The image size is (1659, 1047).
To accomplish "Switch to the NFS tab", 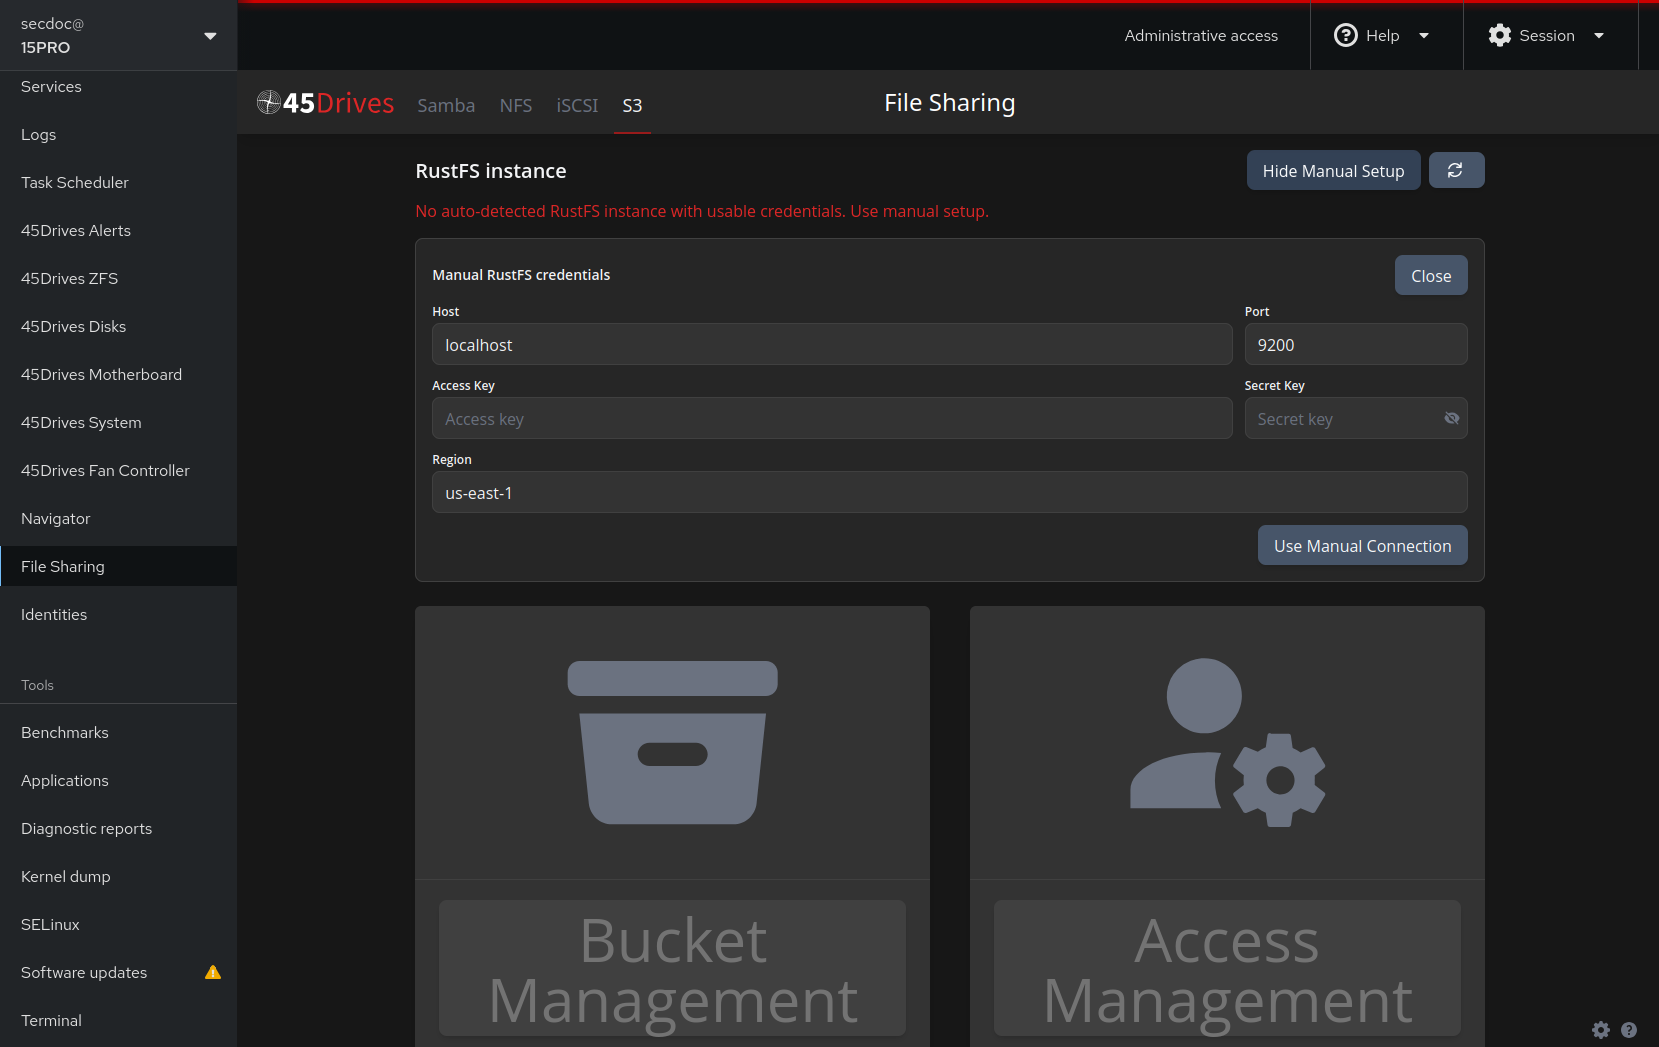I will point(516,105).
